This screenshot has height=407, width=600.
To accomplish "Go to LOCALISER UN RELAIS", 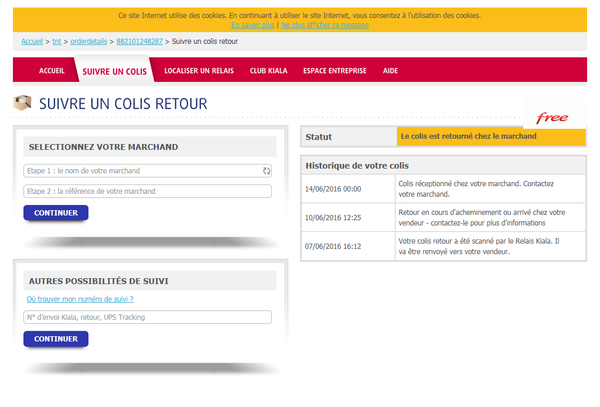I will [x=201, y=71].
